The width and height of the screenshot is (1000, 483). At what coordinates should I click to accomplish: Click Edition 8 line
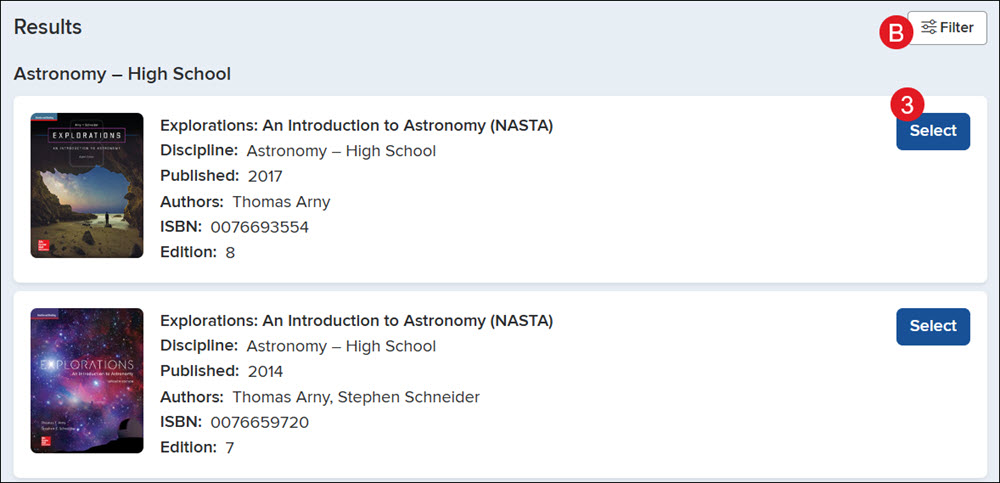pos(198,252)
